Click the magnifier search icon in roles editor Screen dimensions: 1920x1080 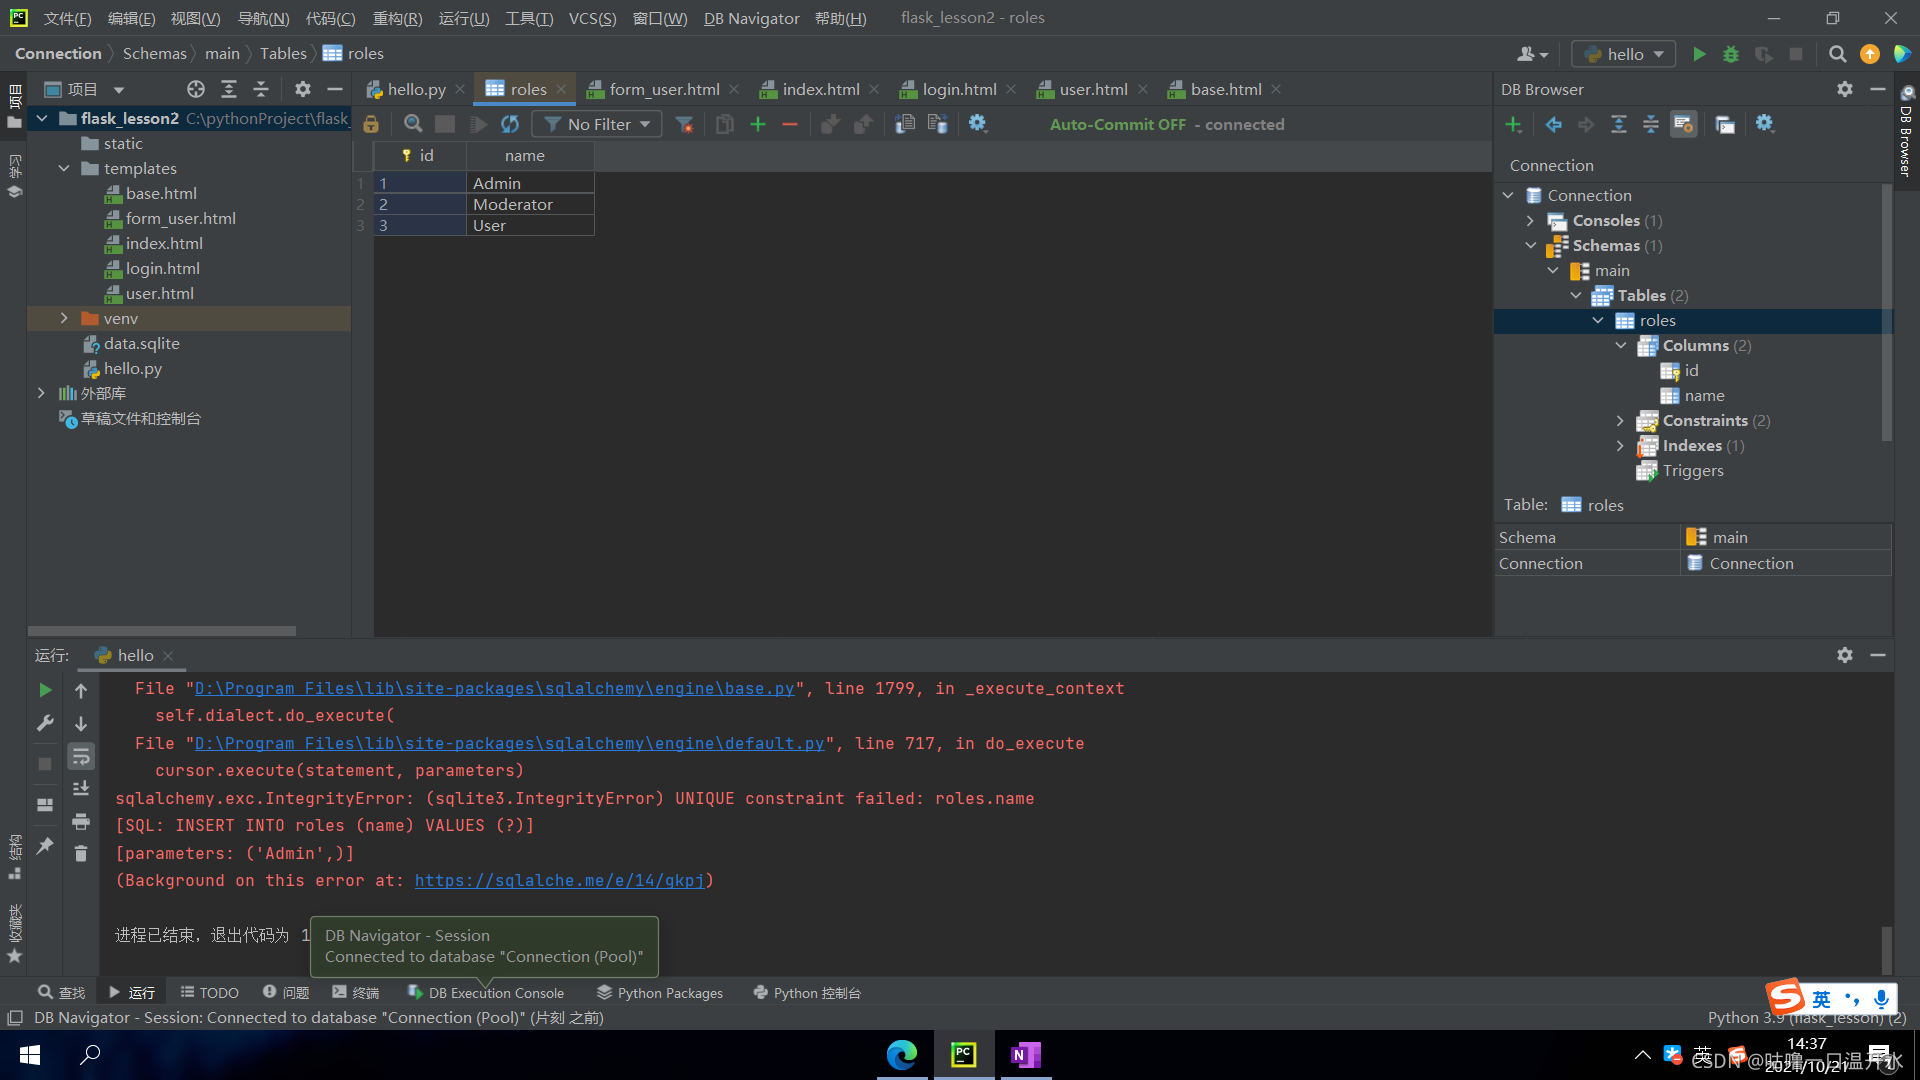point(413,124)
